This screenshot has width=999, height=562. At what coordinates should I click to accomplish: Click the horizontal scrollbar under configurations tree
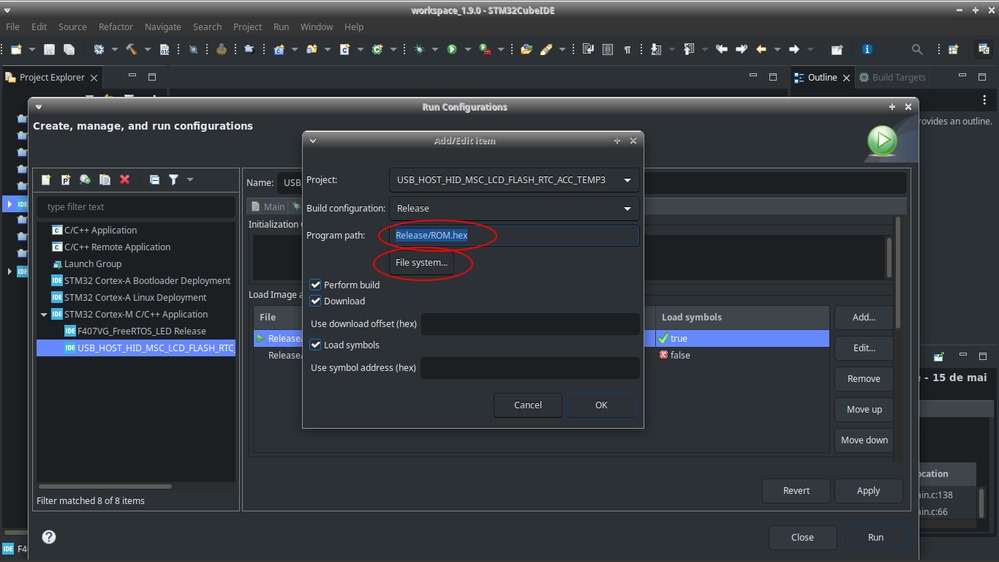104,486
